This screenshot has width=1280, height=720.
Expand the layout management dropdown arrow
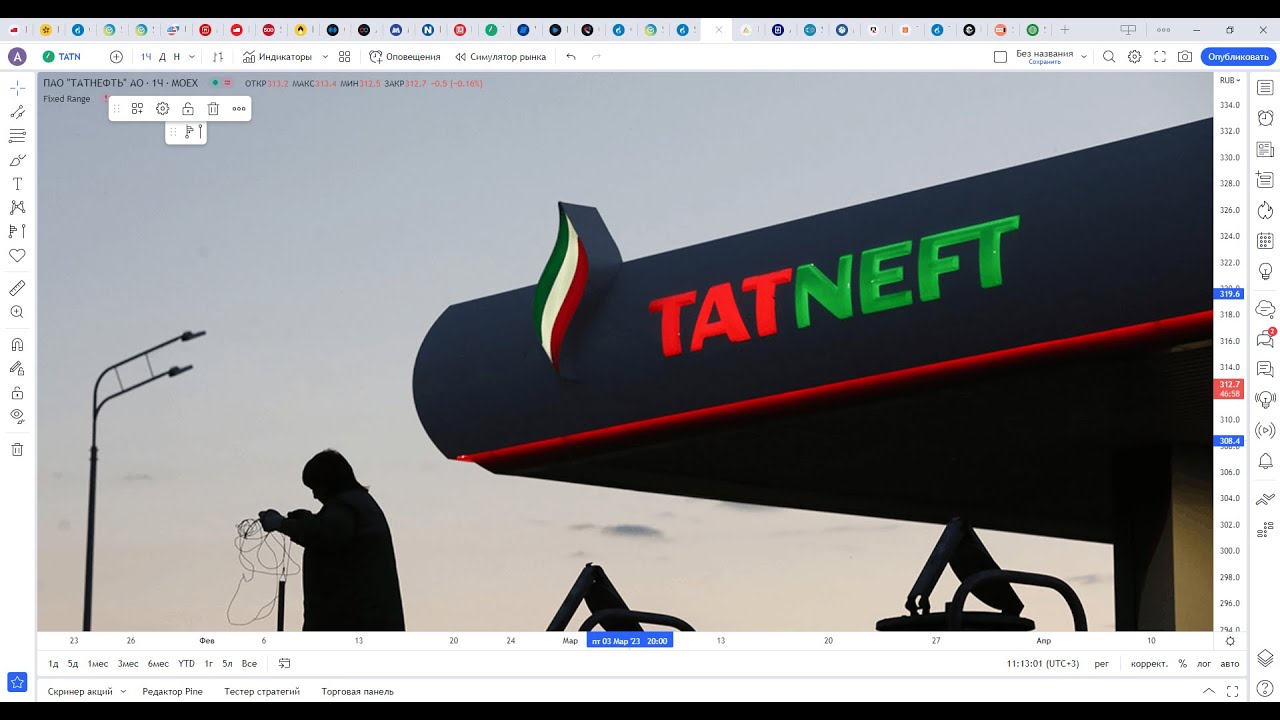click(x=1084, y=57)
